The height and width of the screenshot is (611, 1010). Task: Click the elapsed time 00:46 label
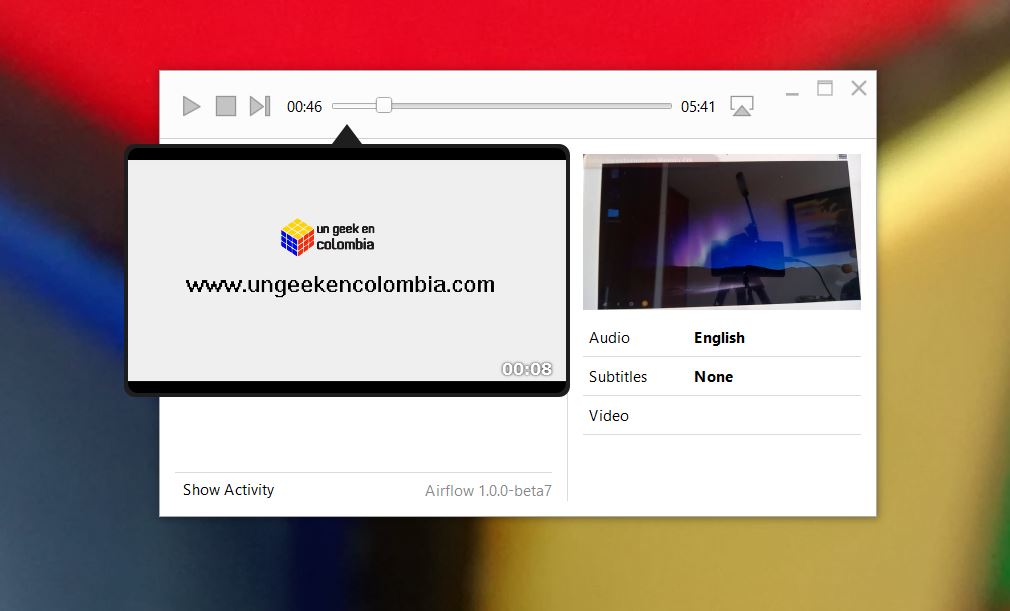(304, 107)
